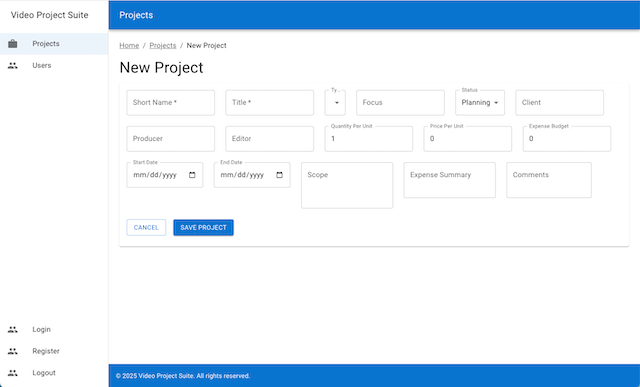Click the Quantity Per Unit field
Screen dimensions: 640x387
click(369, 139)
